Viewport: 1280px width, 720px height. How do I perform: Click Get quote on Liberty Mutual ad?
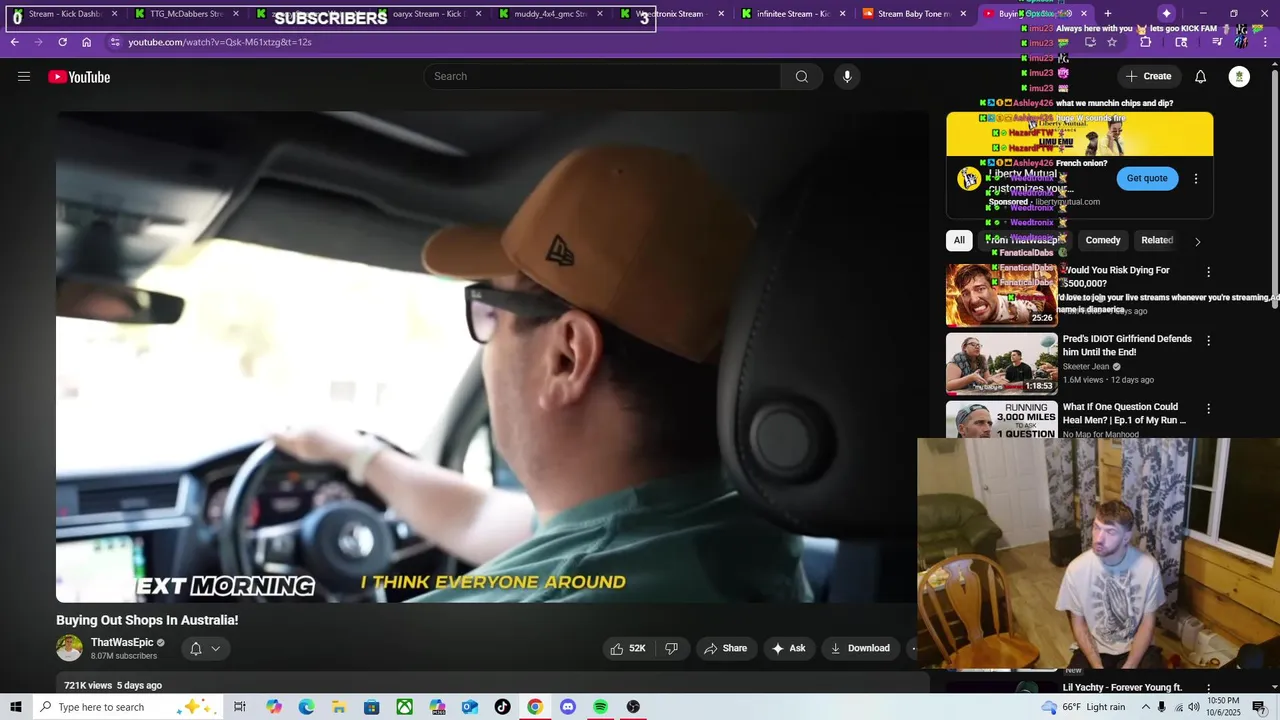pos(1147,178)
